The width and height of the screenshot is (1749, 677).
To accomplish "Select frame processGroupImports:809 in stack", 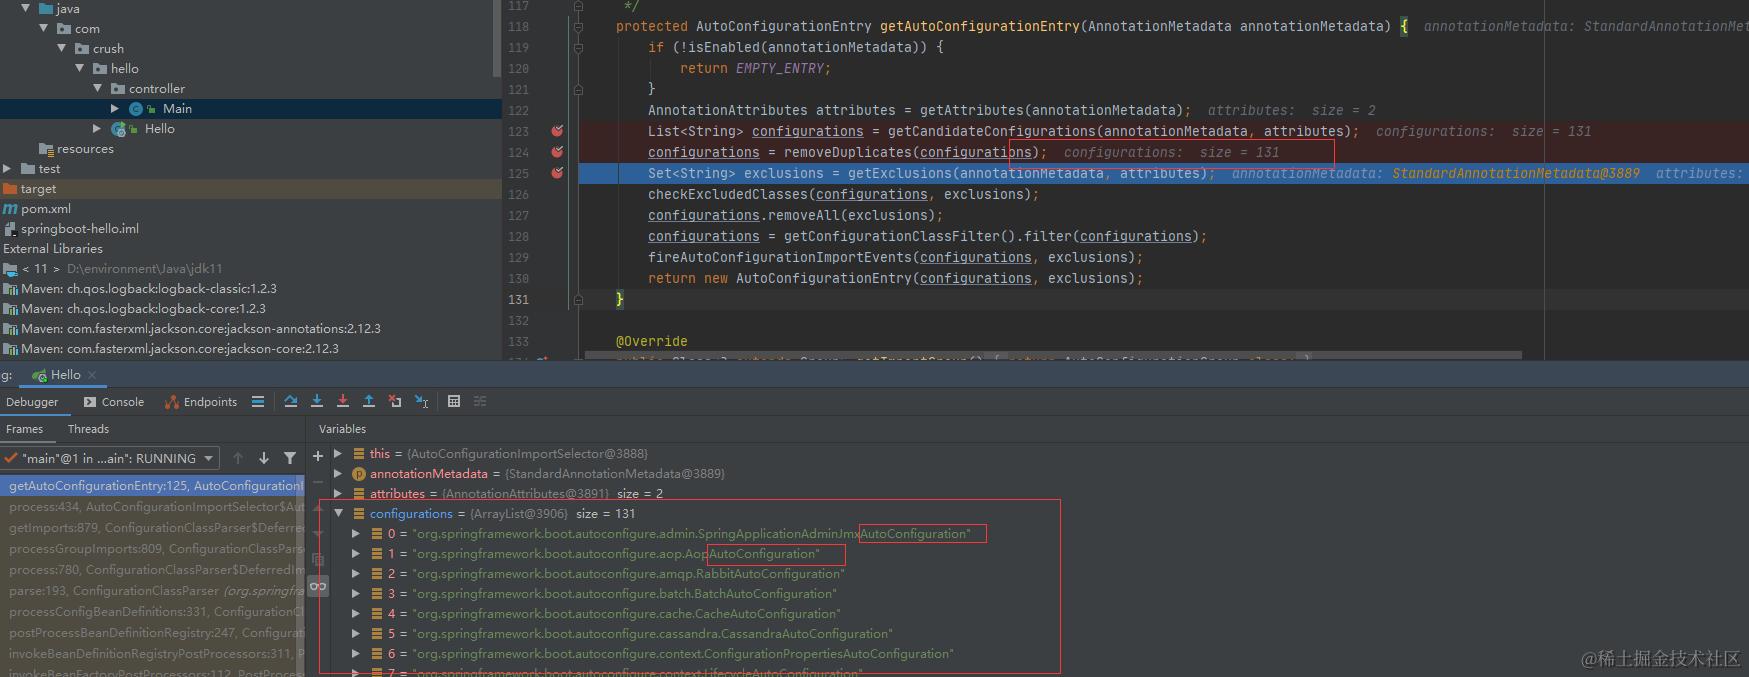I will [x=153, y=549].
